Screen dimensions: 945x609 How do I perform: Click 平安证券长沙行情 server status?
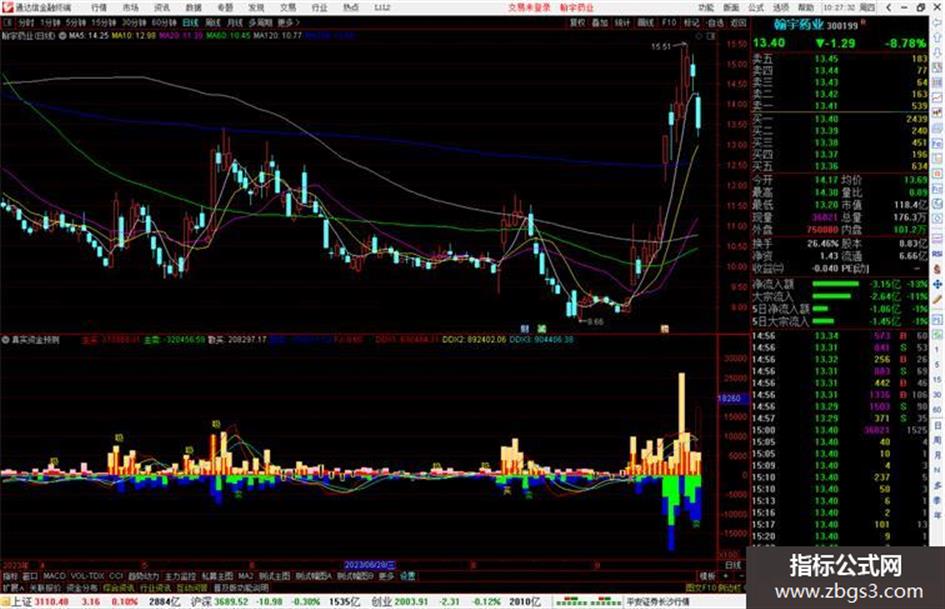[x=658, y=602]
